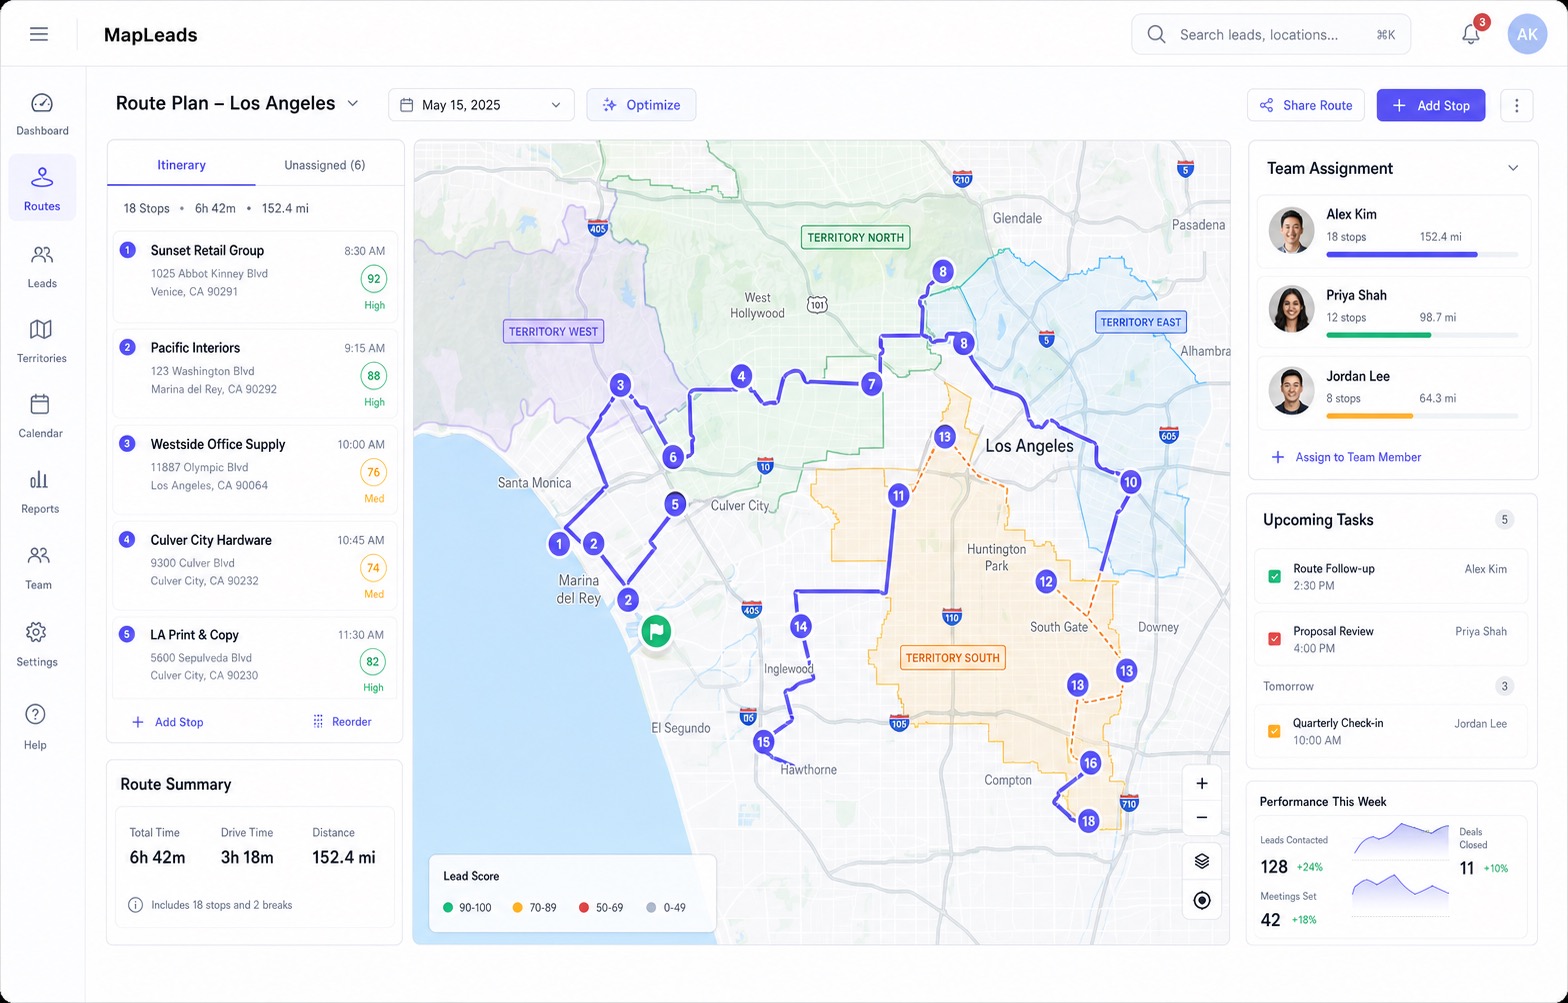
Task: Open the hamburger menu icon
Action: (x=39, y=34)
